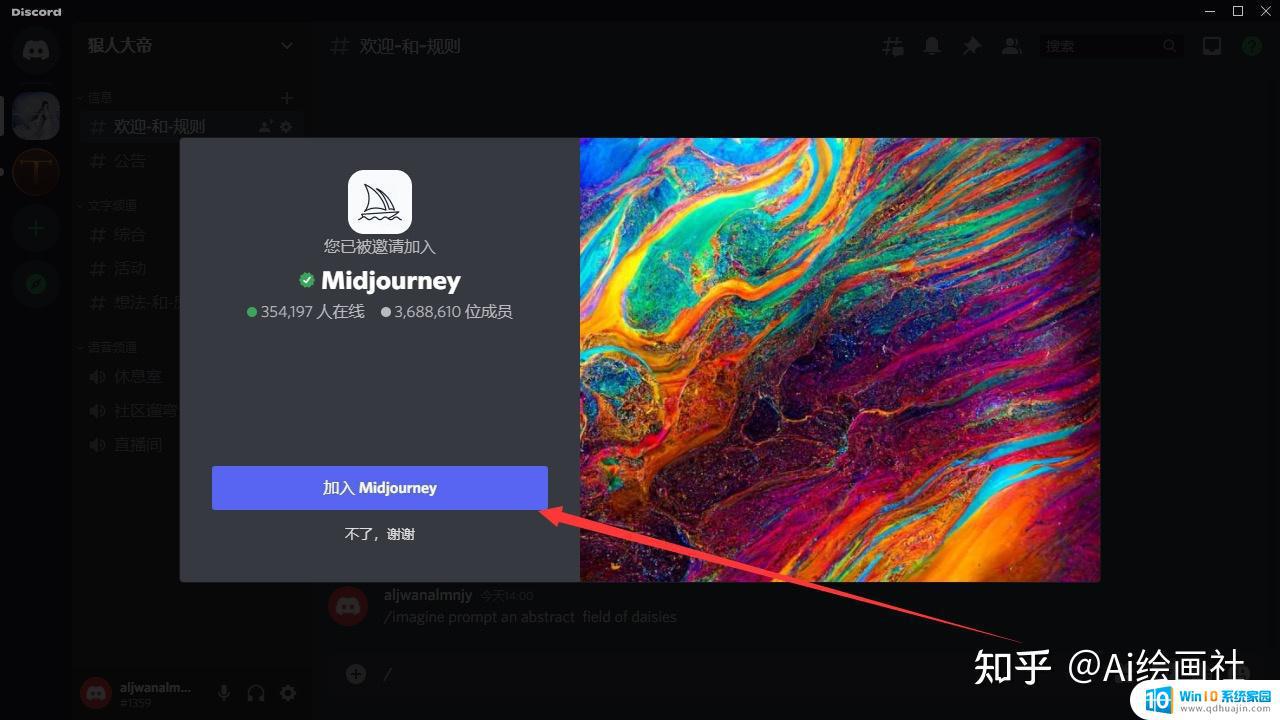The width and height of the screenshot is (1280, 720).
Task: Click the create invite icon on 欢迎-和-规则
Action: coord(265,127)
